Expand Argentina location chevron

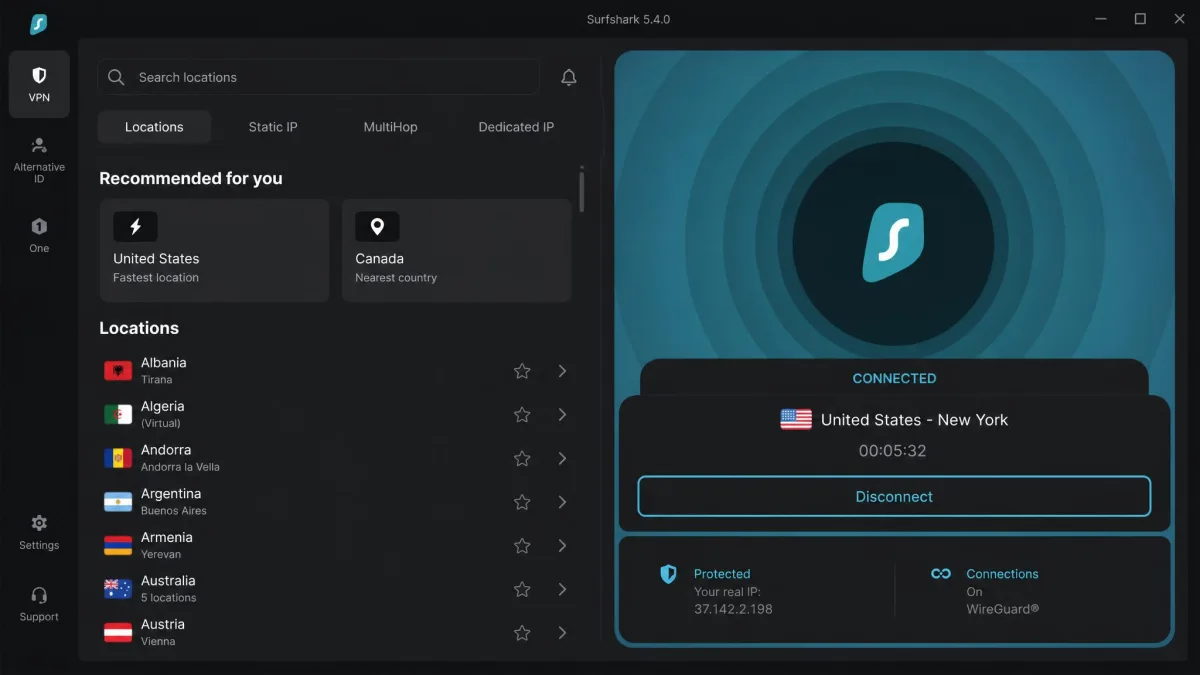pos(562,502)
